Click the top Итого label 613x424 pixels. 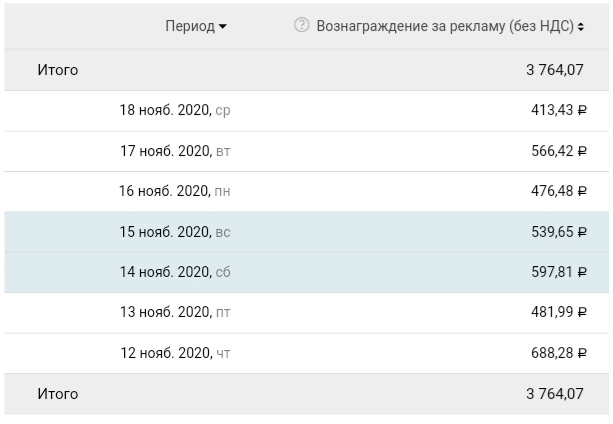[x=57, y=70]
